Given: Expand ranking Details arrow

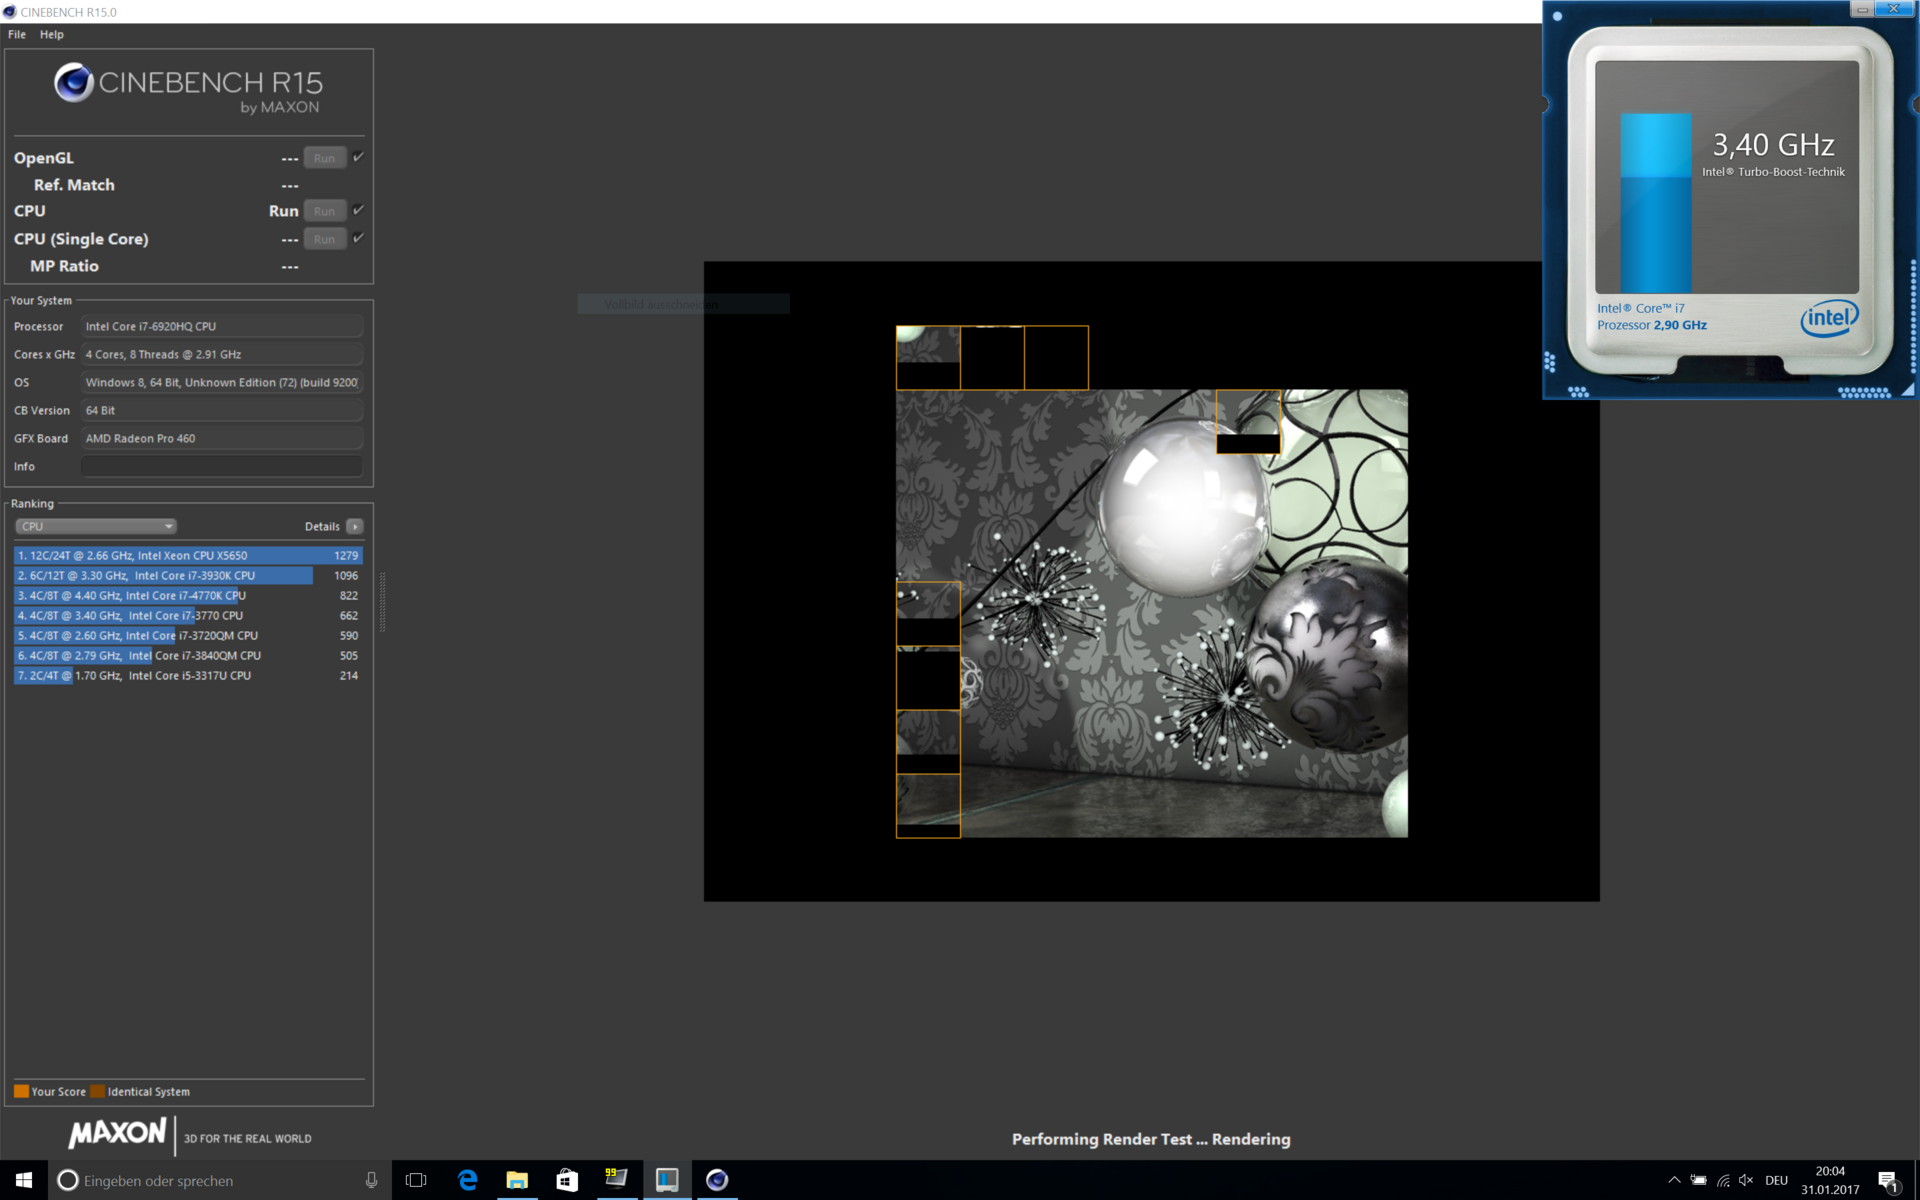Looking at the screenshot, I should [355, 526].
